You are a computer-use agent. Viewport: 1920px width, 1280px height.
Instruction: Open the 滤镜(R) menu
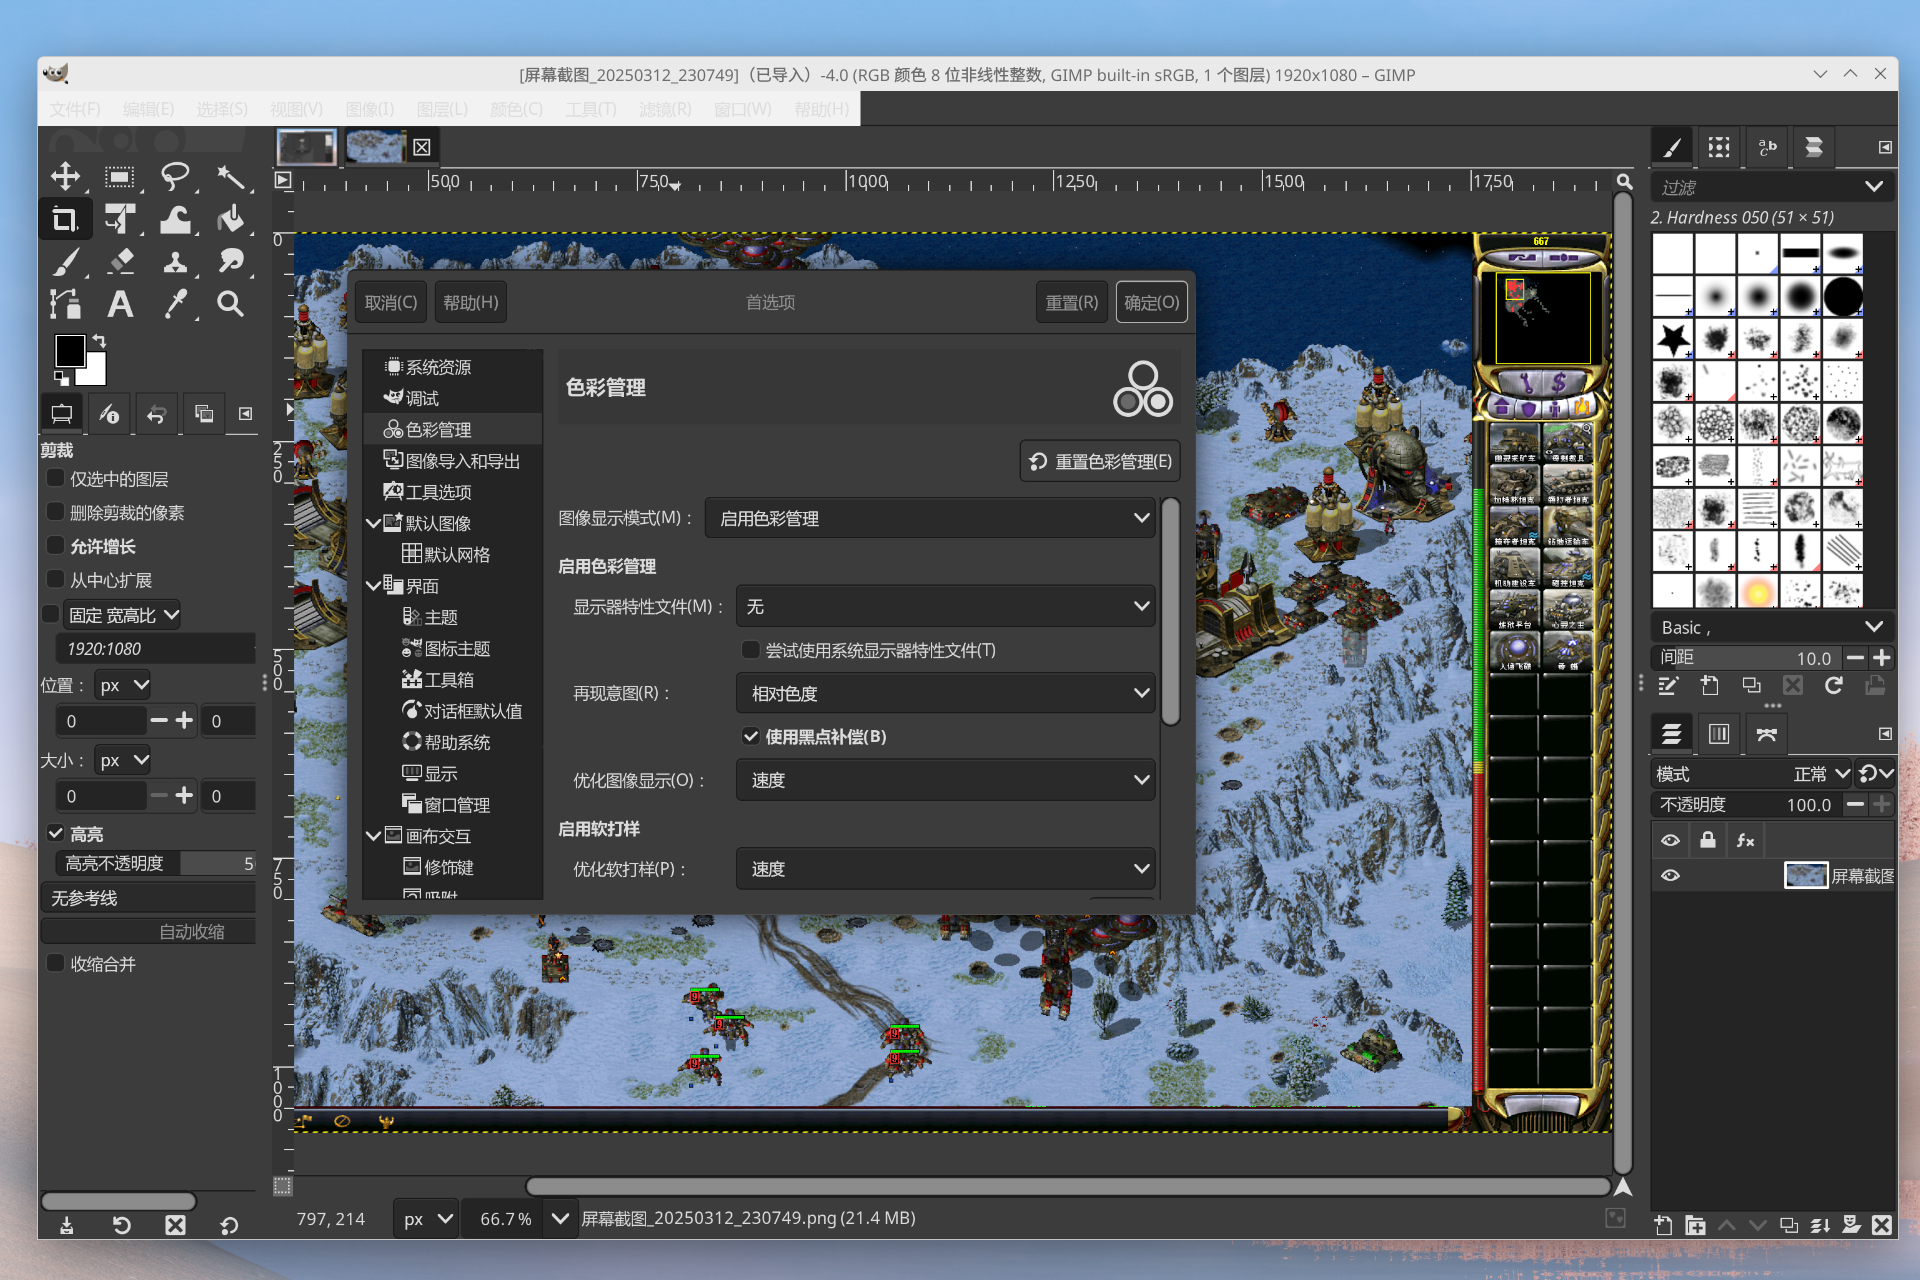[665, 109]
